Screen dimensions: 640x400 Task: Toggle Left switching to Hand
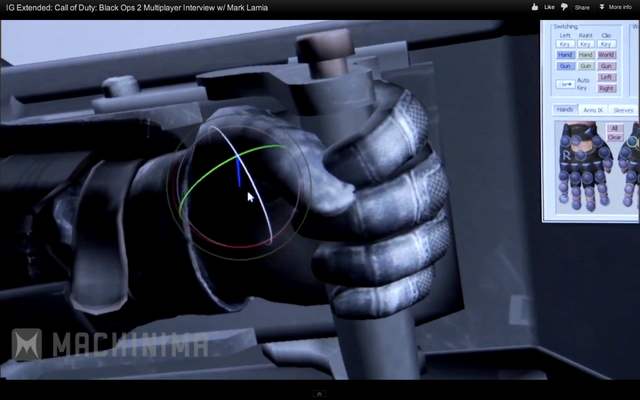565,55
